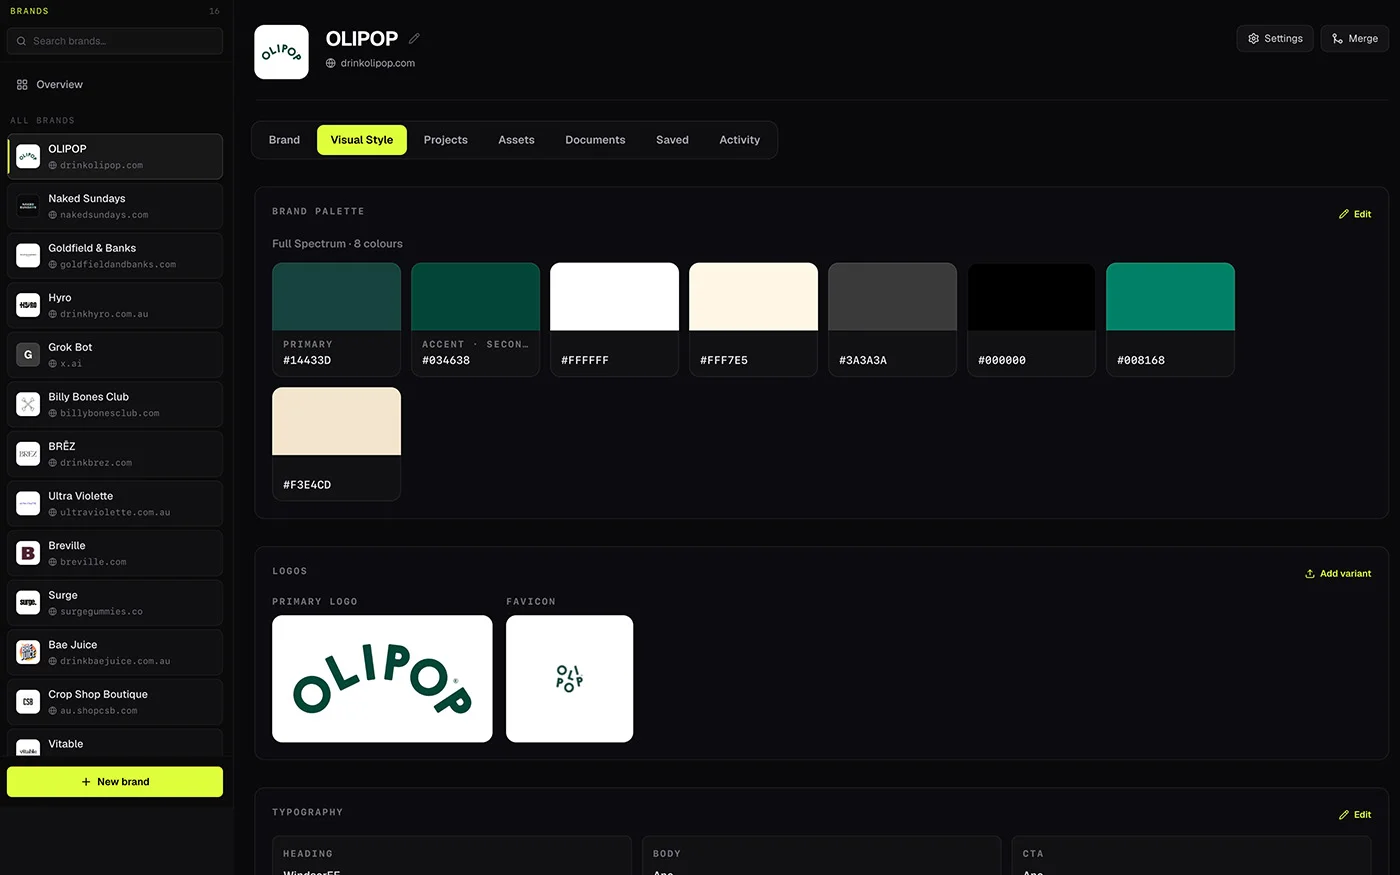Click the BRĒZ brand logo icon
Viewport: 1400px width, 875px height.
coord(28,454)
